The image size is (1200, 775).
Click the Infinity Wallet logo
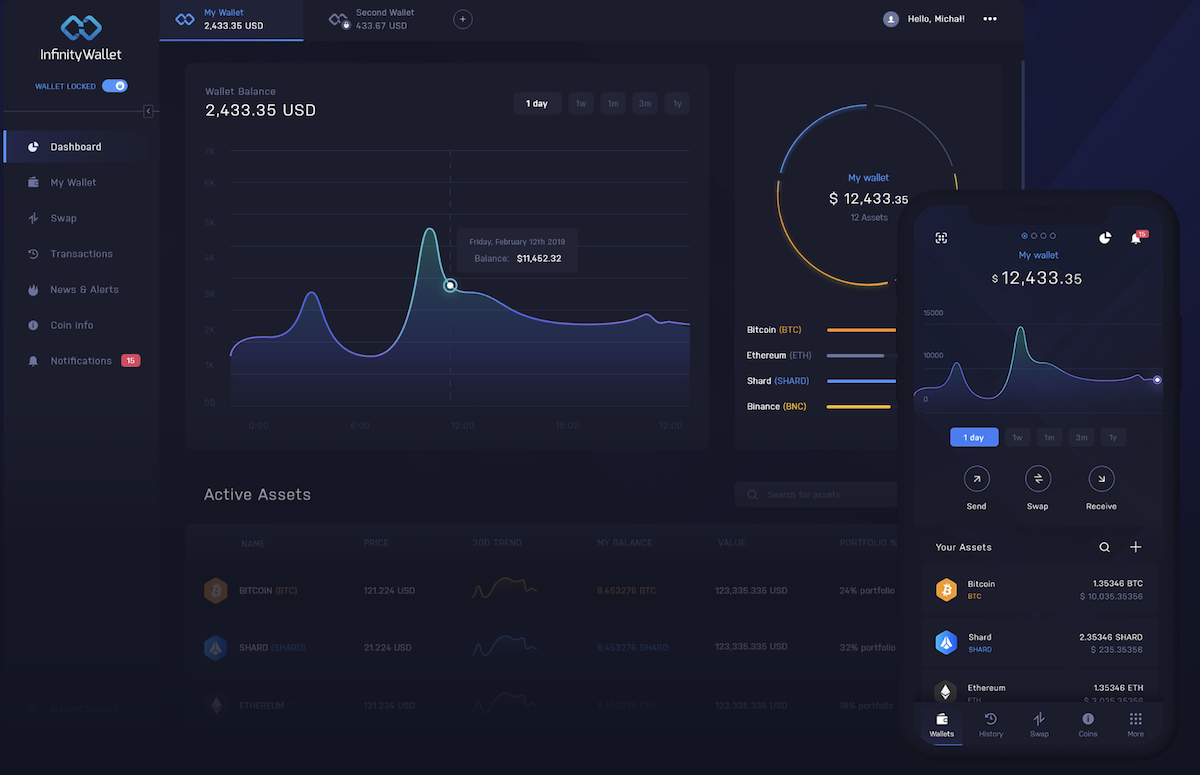pyautogui.click(x=81, y=37)
